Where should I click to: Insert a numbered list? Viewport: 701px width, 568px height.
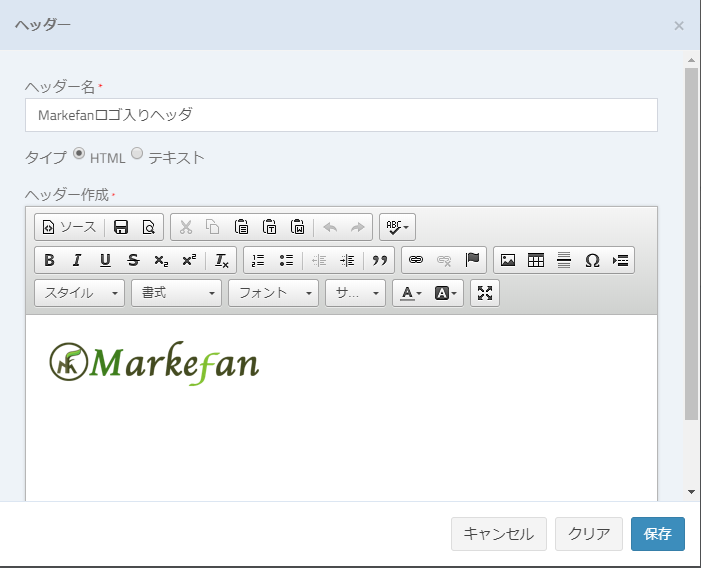pyautogui.click(x=258, y=260)
